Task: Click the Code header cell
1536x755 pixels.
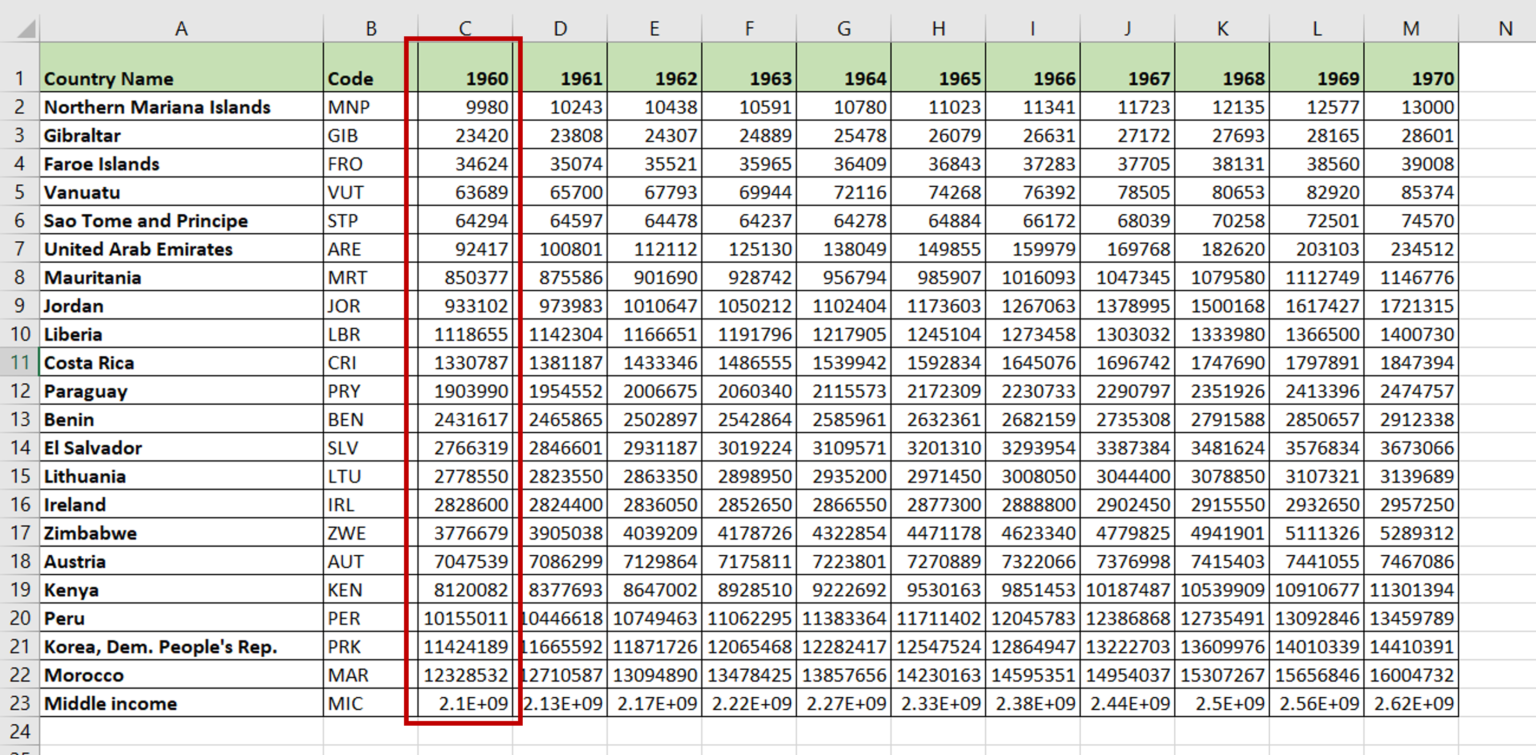Action: (370, 78)
